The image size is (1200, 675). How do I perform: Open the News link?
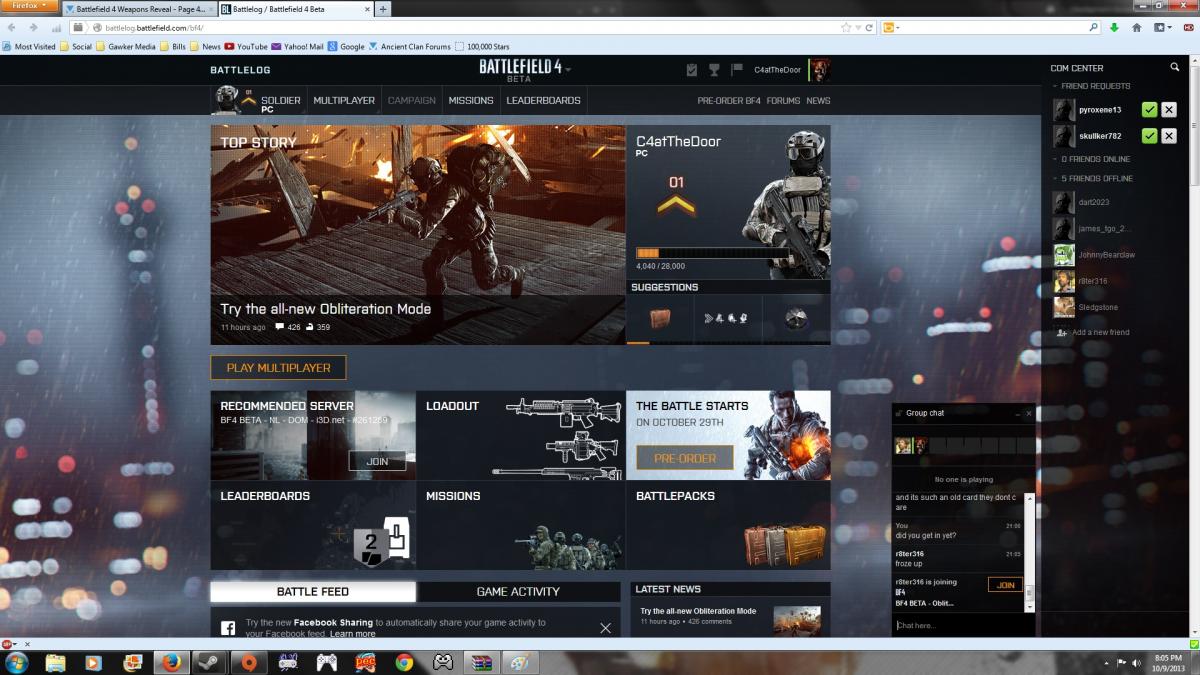[818, 100]
